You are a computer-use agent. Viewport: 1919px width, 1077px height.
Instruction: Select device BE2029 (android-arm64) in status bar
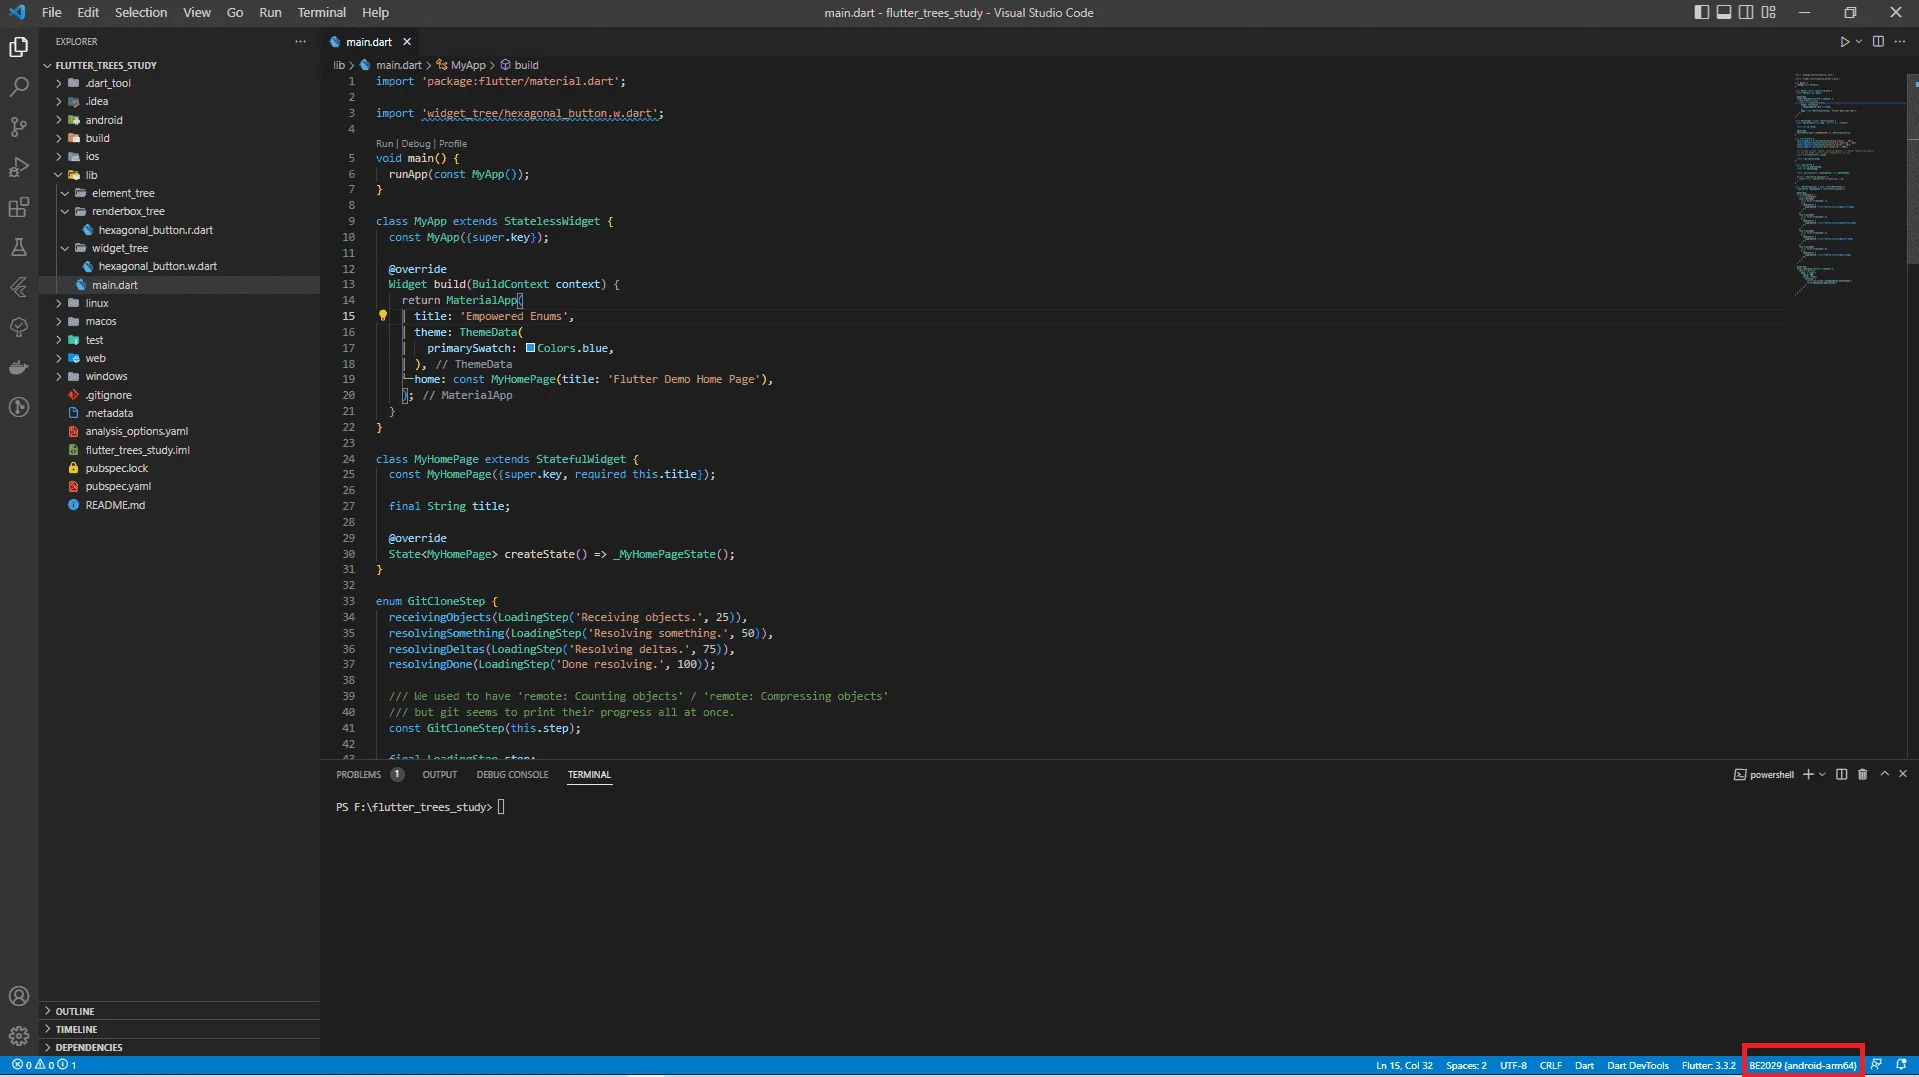point(1803,1066)
